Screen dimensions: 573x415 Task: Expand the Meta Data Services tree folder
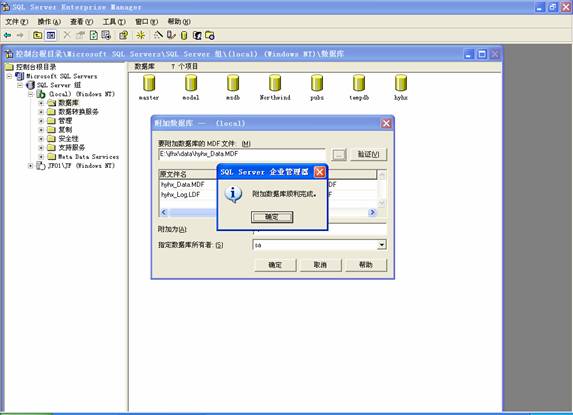41,157
